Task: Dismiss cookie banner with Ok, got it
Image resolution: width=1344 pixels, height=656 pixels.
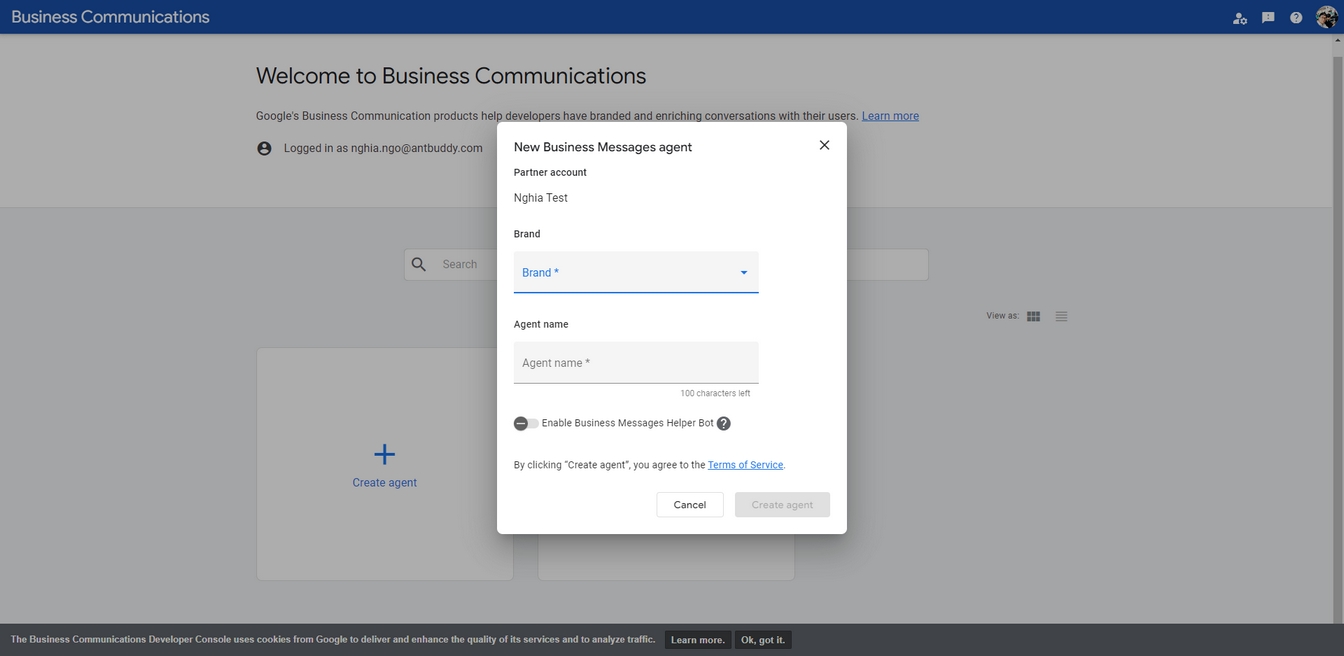Action: click(763, 640)
